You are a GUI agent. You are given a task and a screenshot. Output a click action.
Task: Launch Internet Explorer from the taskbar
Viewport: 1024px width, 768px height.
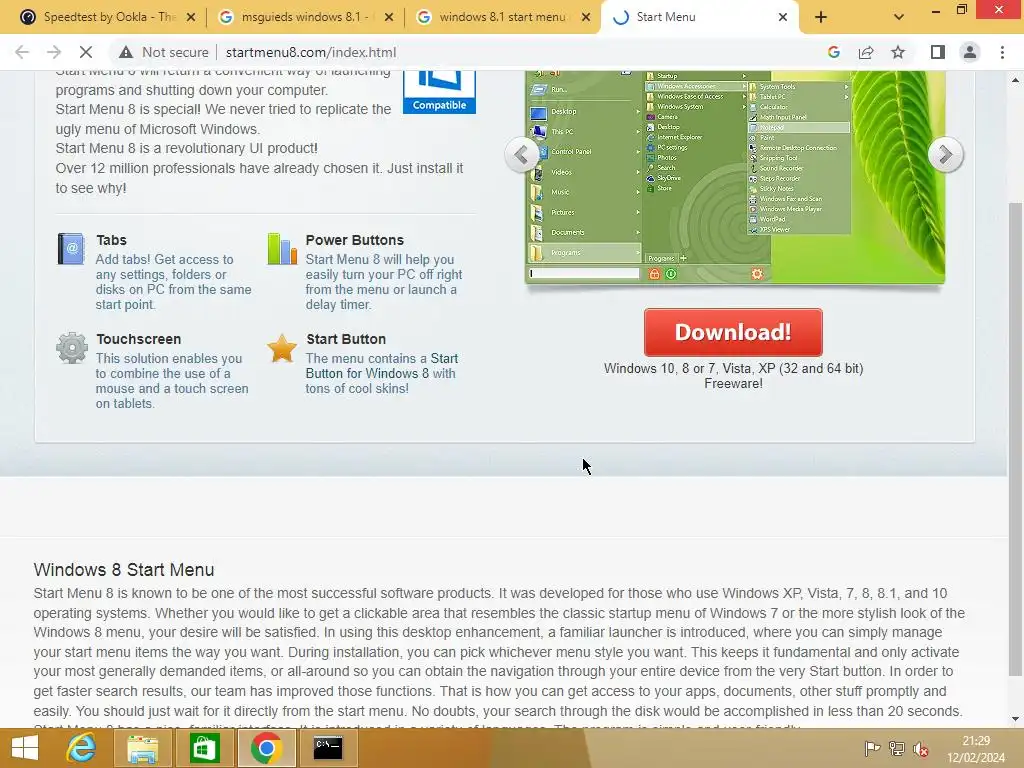coord(81,748)
